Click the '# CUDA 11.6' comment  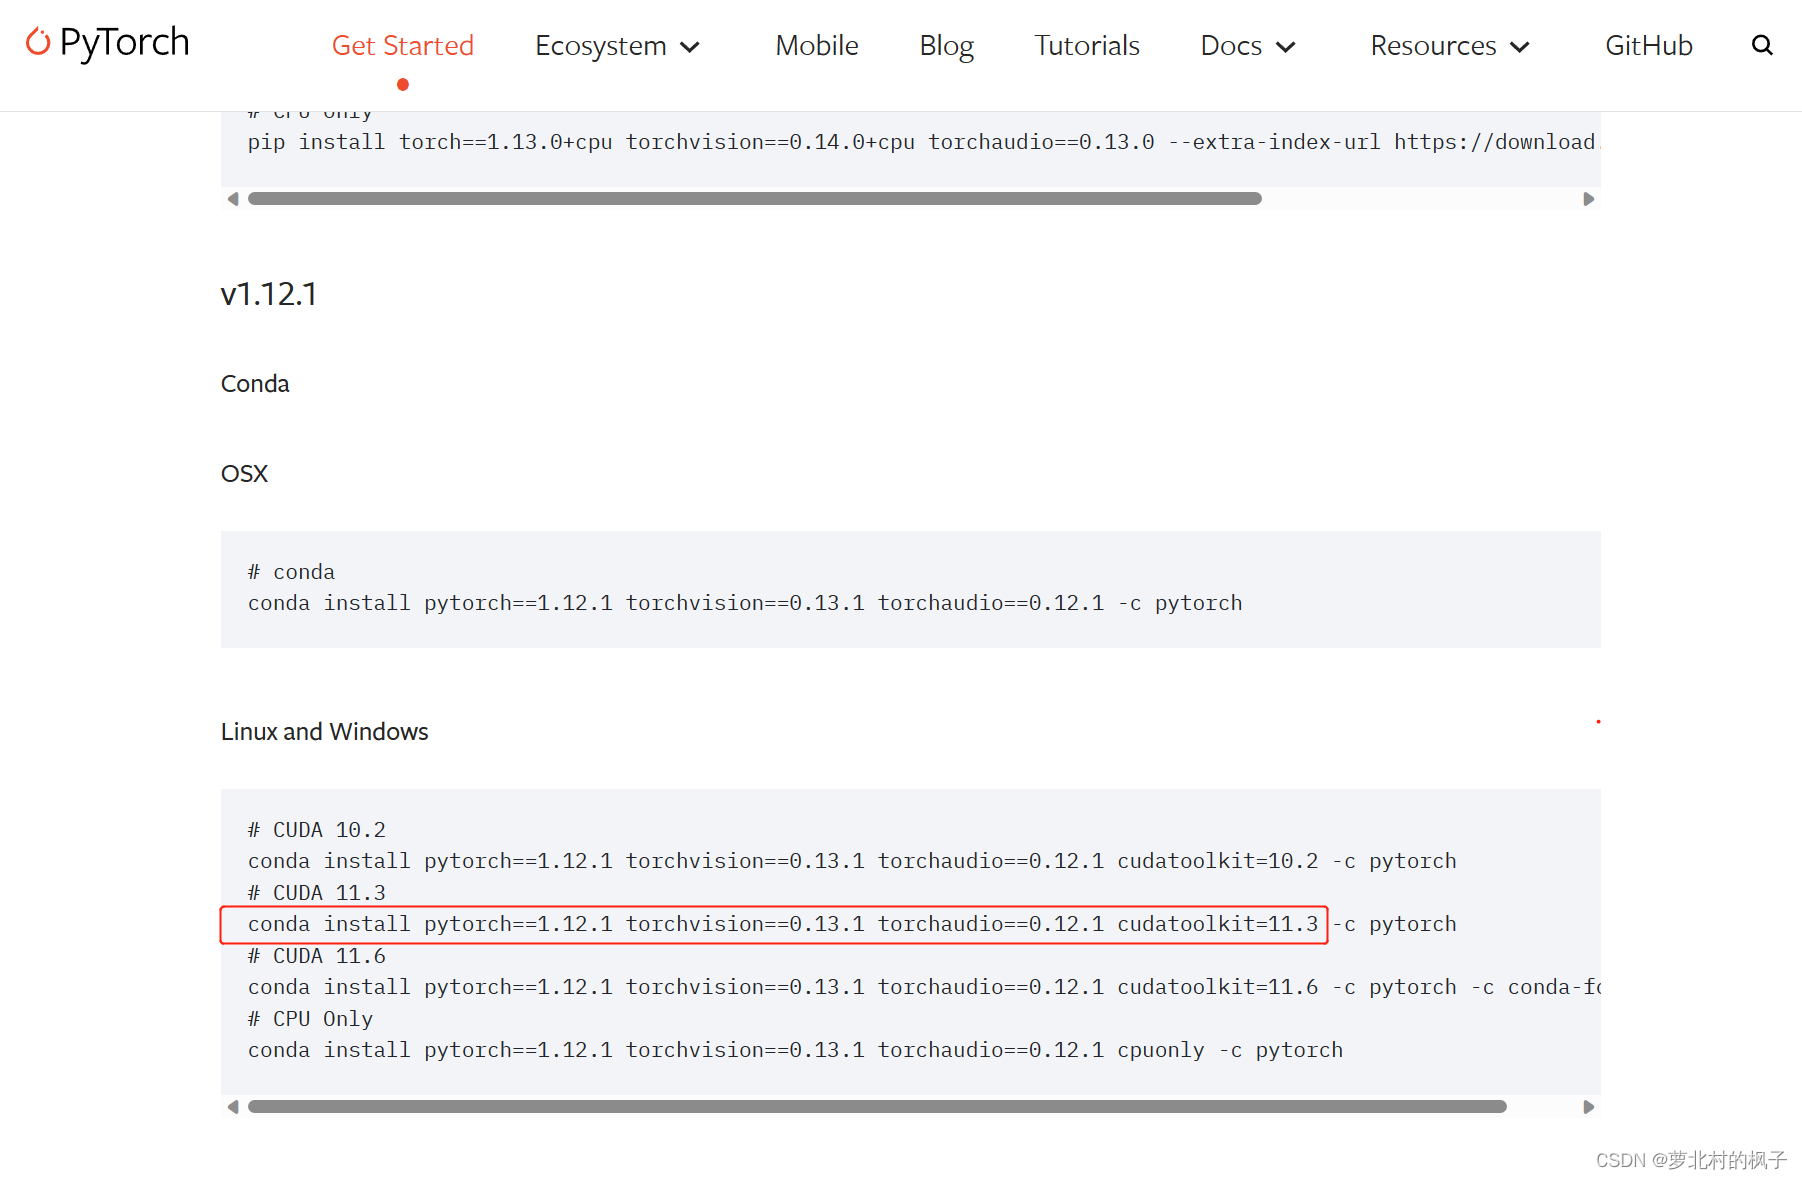[x=317, y=956]
